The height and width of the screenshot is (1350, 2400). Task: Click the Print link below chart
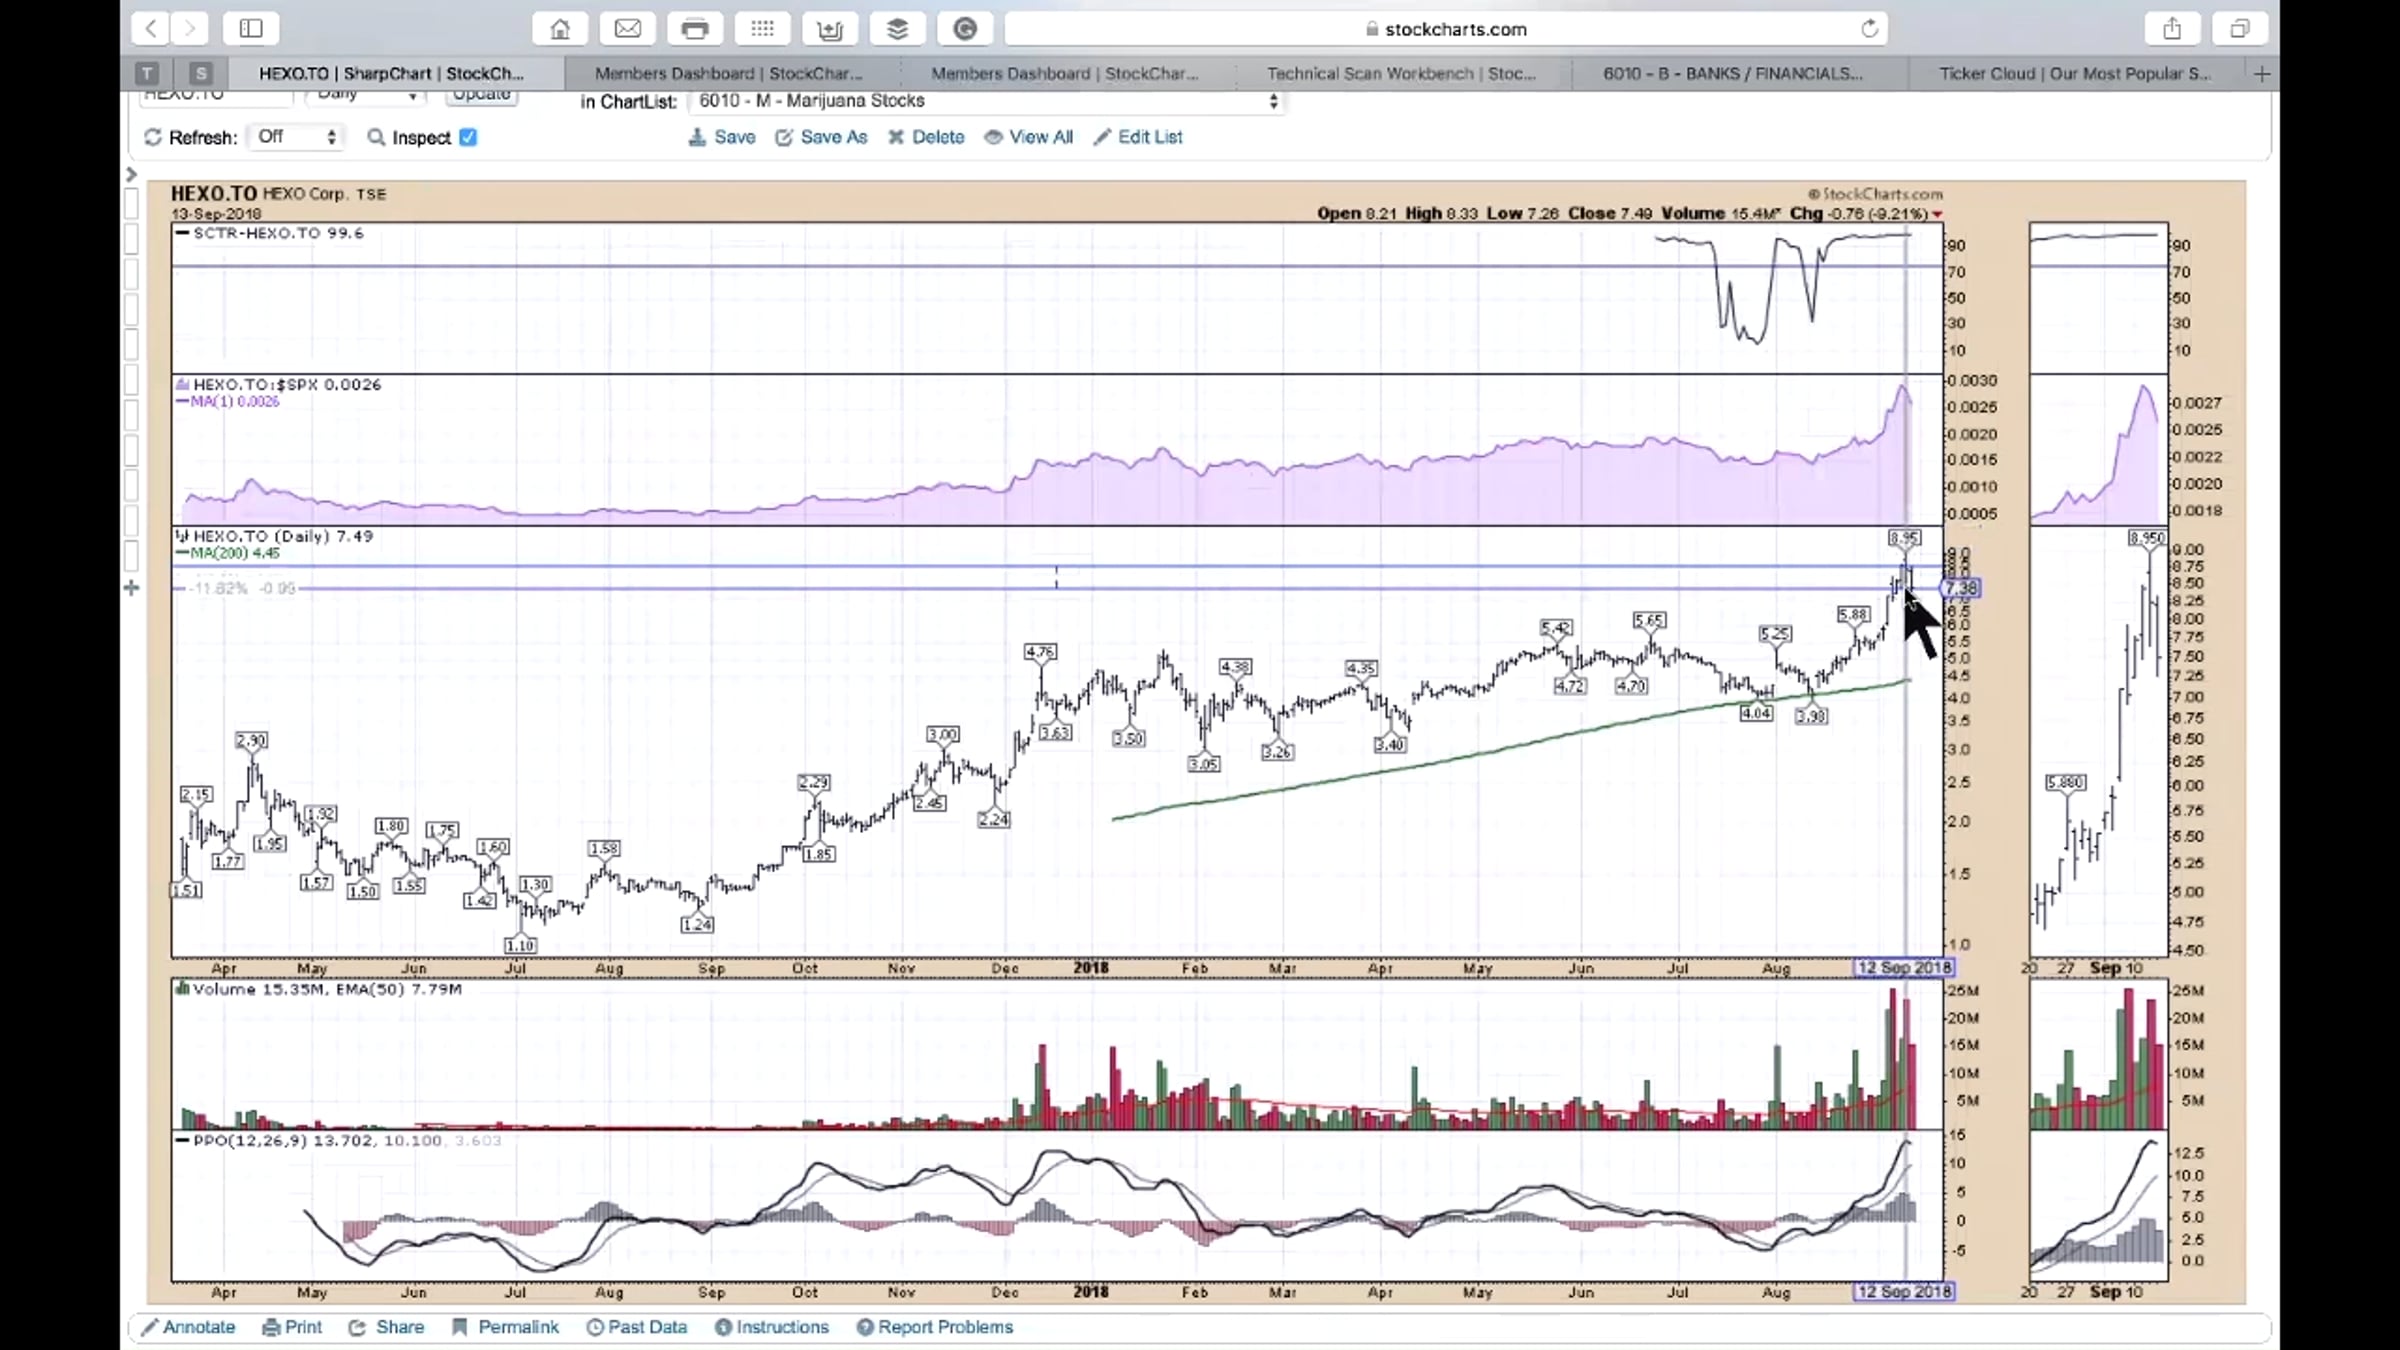pos(292,1327)
